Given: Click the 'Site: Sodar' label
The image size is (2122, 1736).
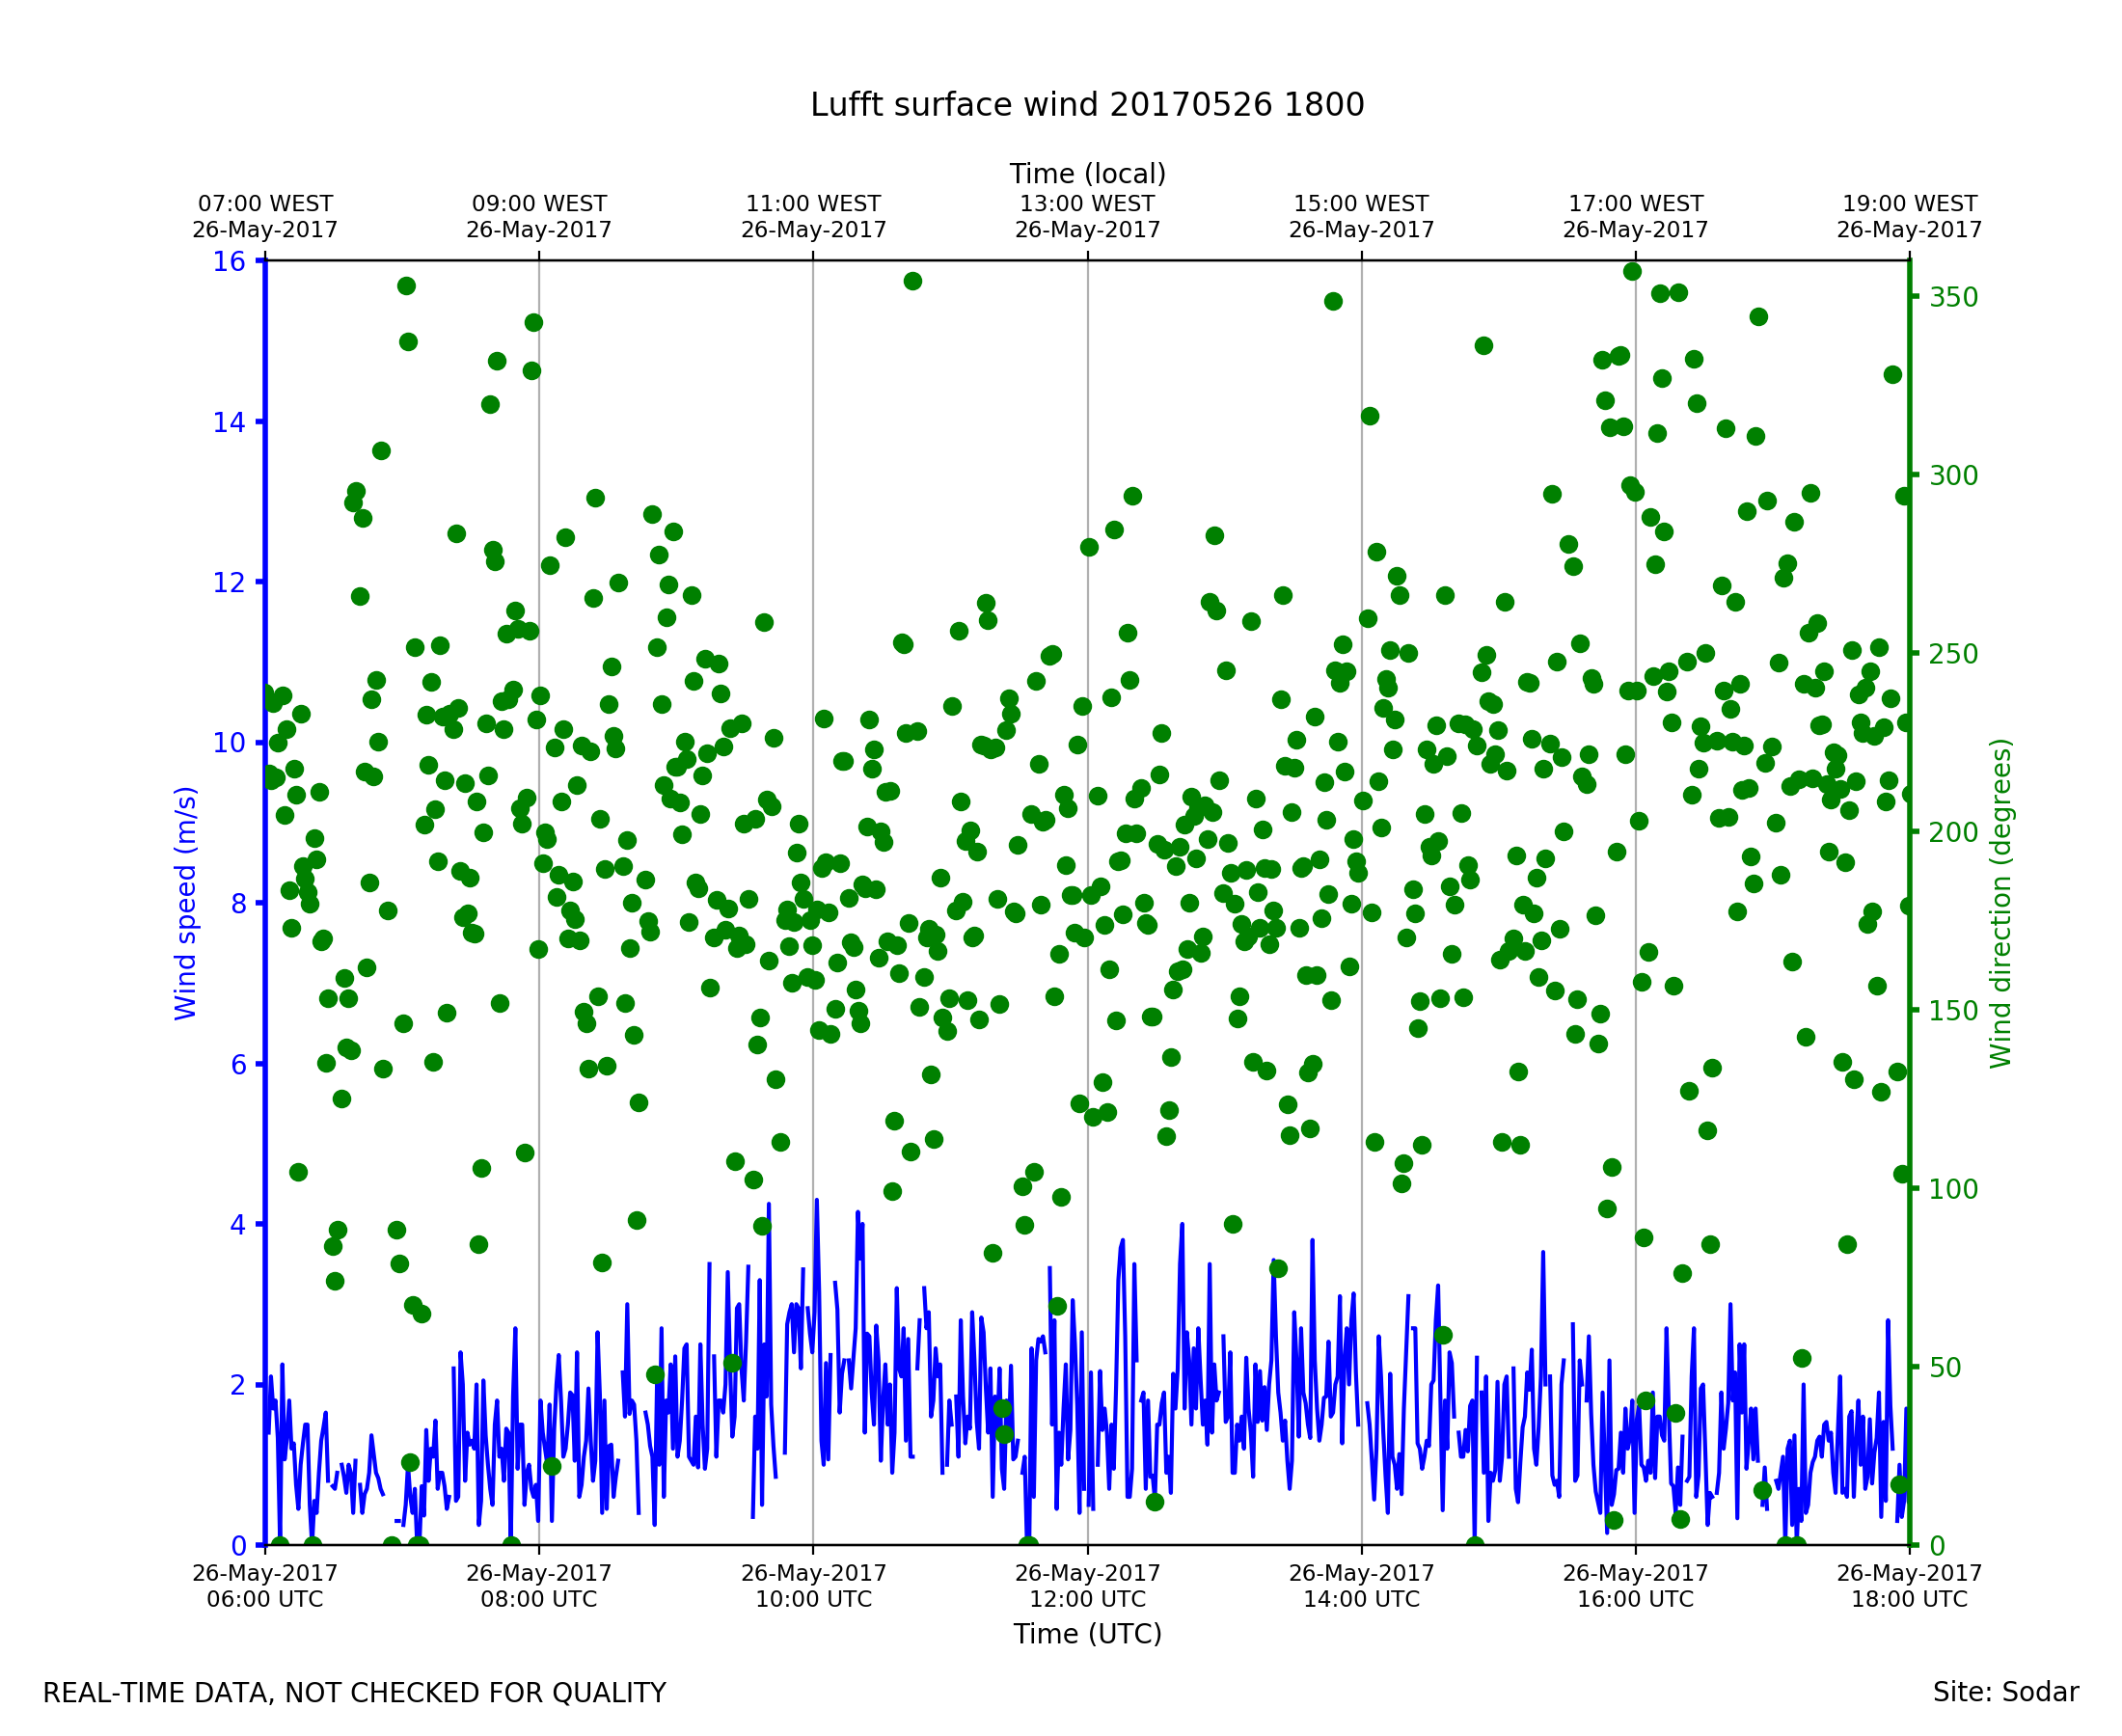Looking at the screenshot, I should pos(2005,1693).
